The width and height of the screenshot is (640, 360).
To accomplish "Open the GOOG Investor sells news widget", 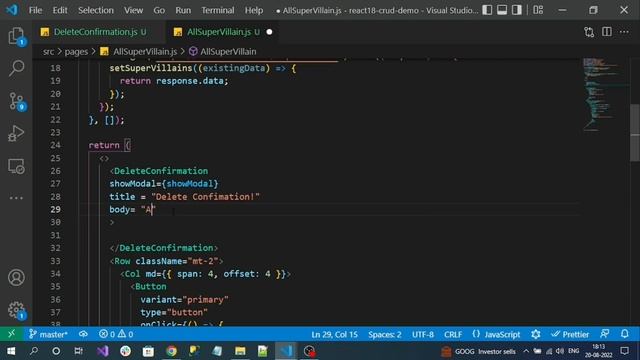I will (x=478, y=351).
